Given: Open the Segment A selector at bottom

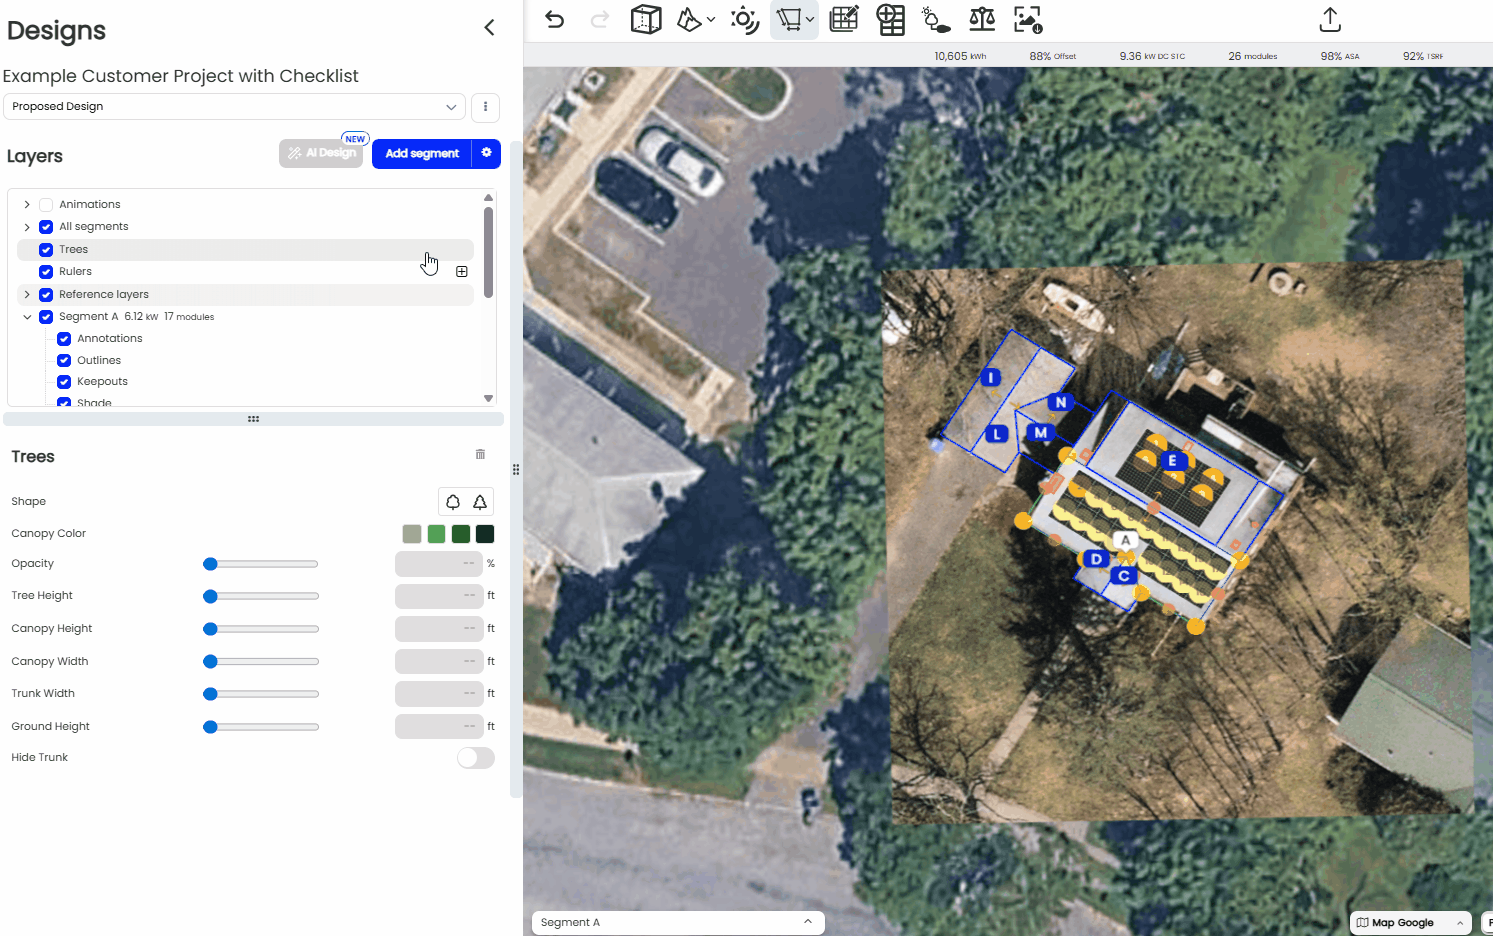Looking at the screenshot, I should click(677, 923).
